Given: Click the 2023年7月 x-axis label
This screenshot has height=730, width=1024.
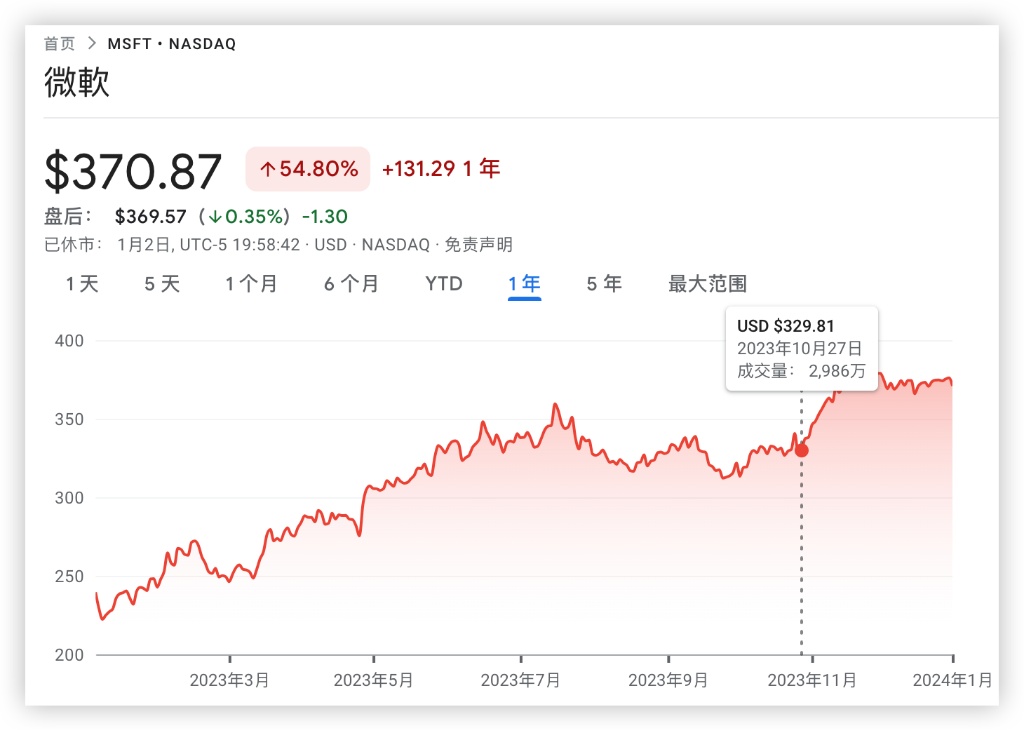Looking at the screenshot, I should (520, 680).
